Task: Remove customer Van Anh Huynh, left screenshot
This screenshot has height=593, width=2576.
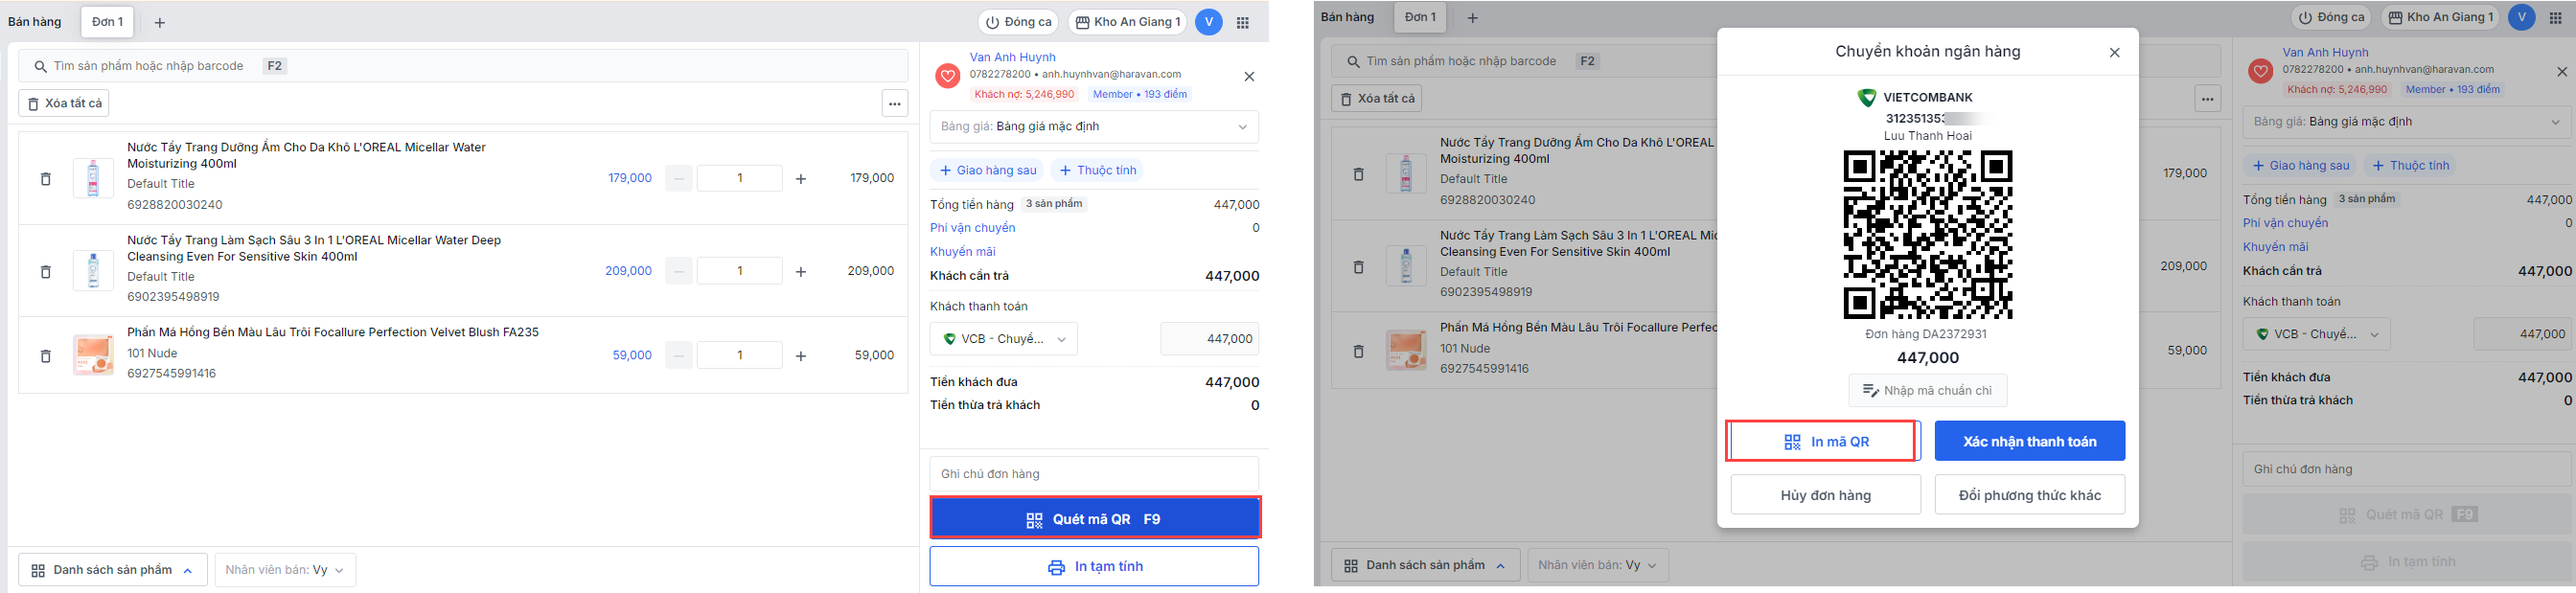Action: pyautogui.click(x=1249, y=76)
